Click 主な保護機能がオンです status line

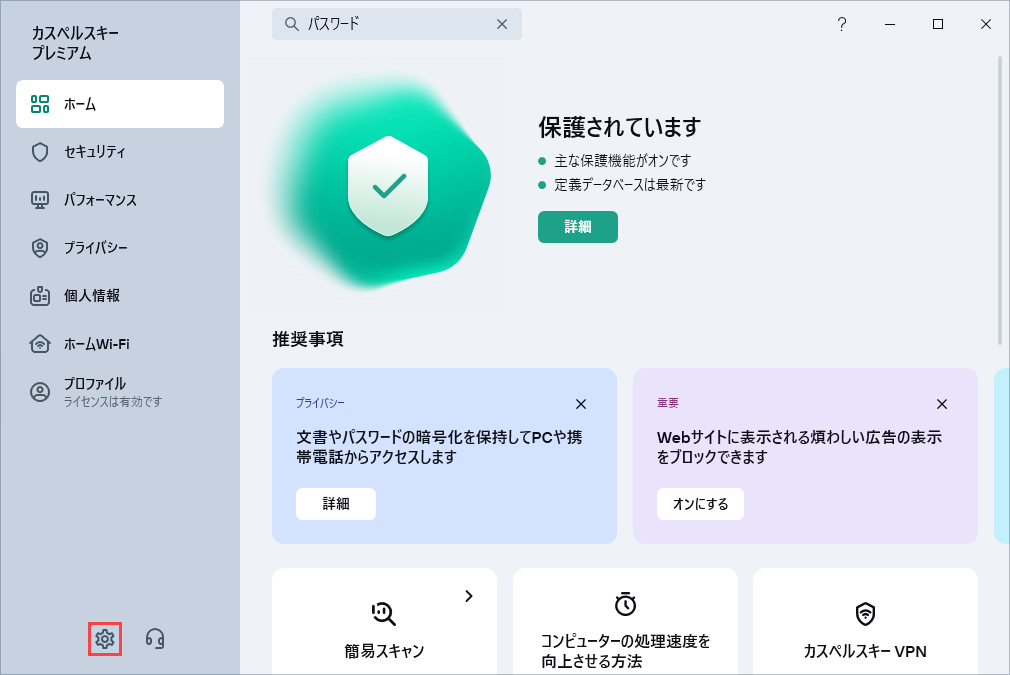[x=622, y=160]
